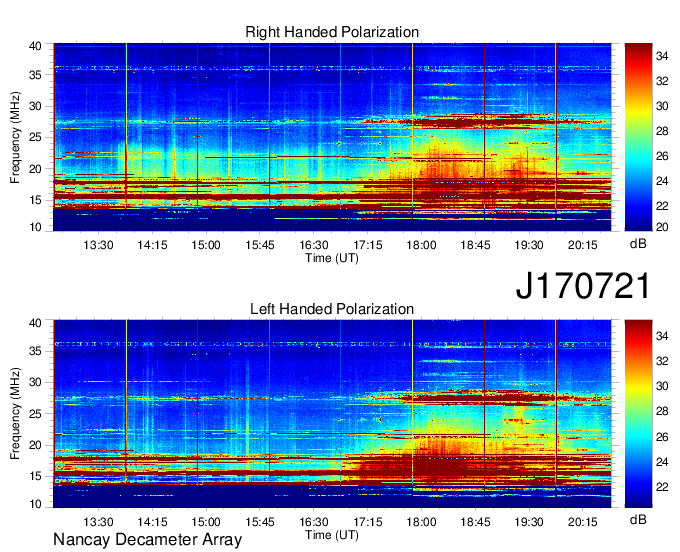Click "Time (UT)" label under Right Handed plot
The width and height of the screenshot is (680, 552).
[x=332, y=258]
